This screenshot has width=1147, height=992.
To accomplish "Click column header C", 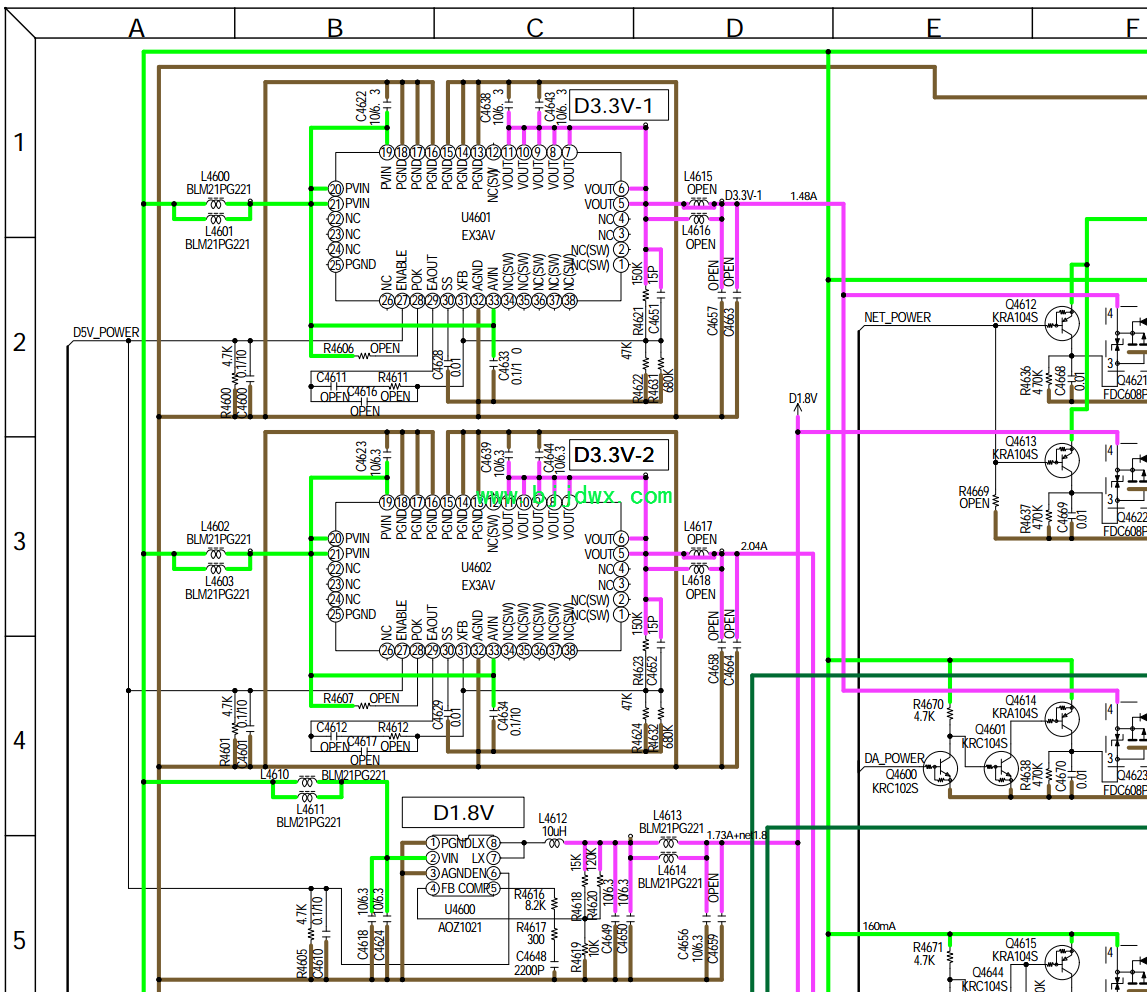I will tap(535, 28).
